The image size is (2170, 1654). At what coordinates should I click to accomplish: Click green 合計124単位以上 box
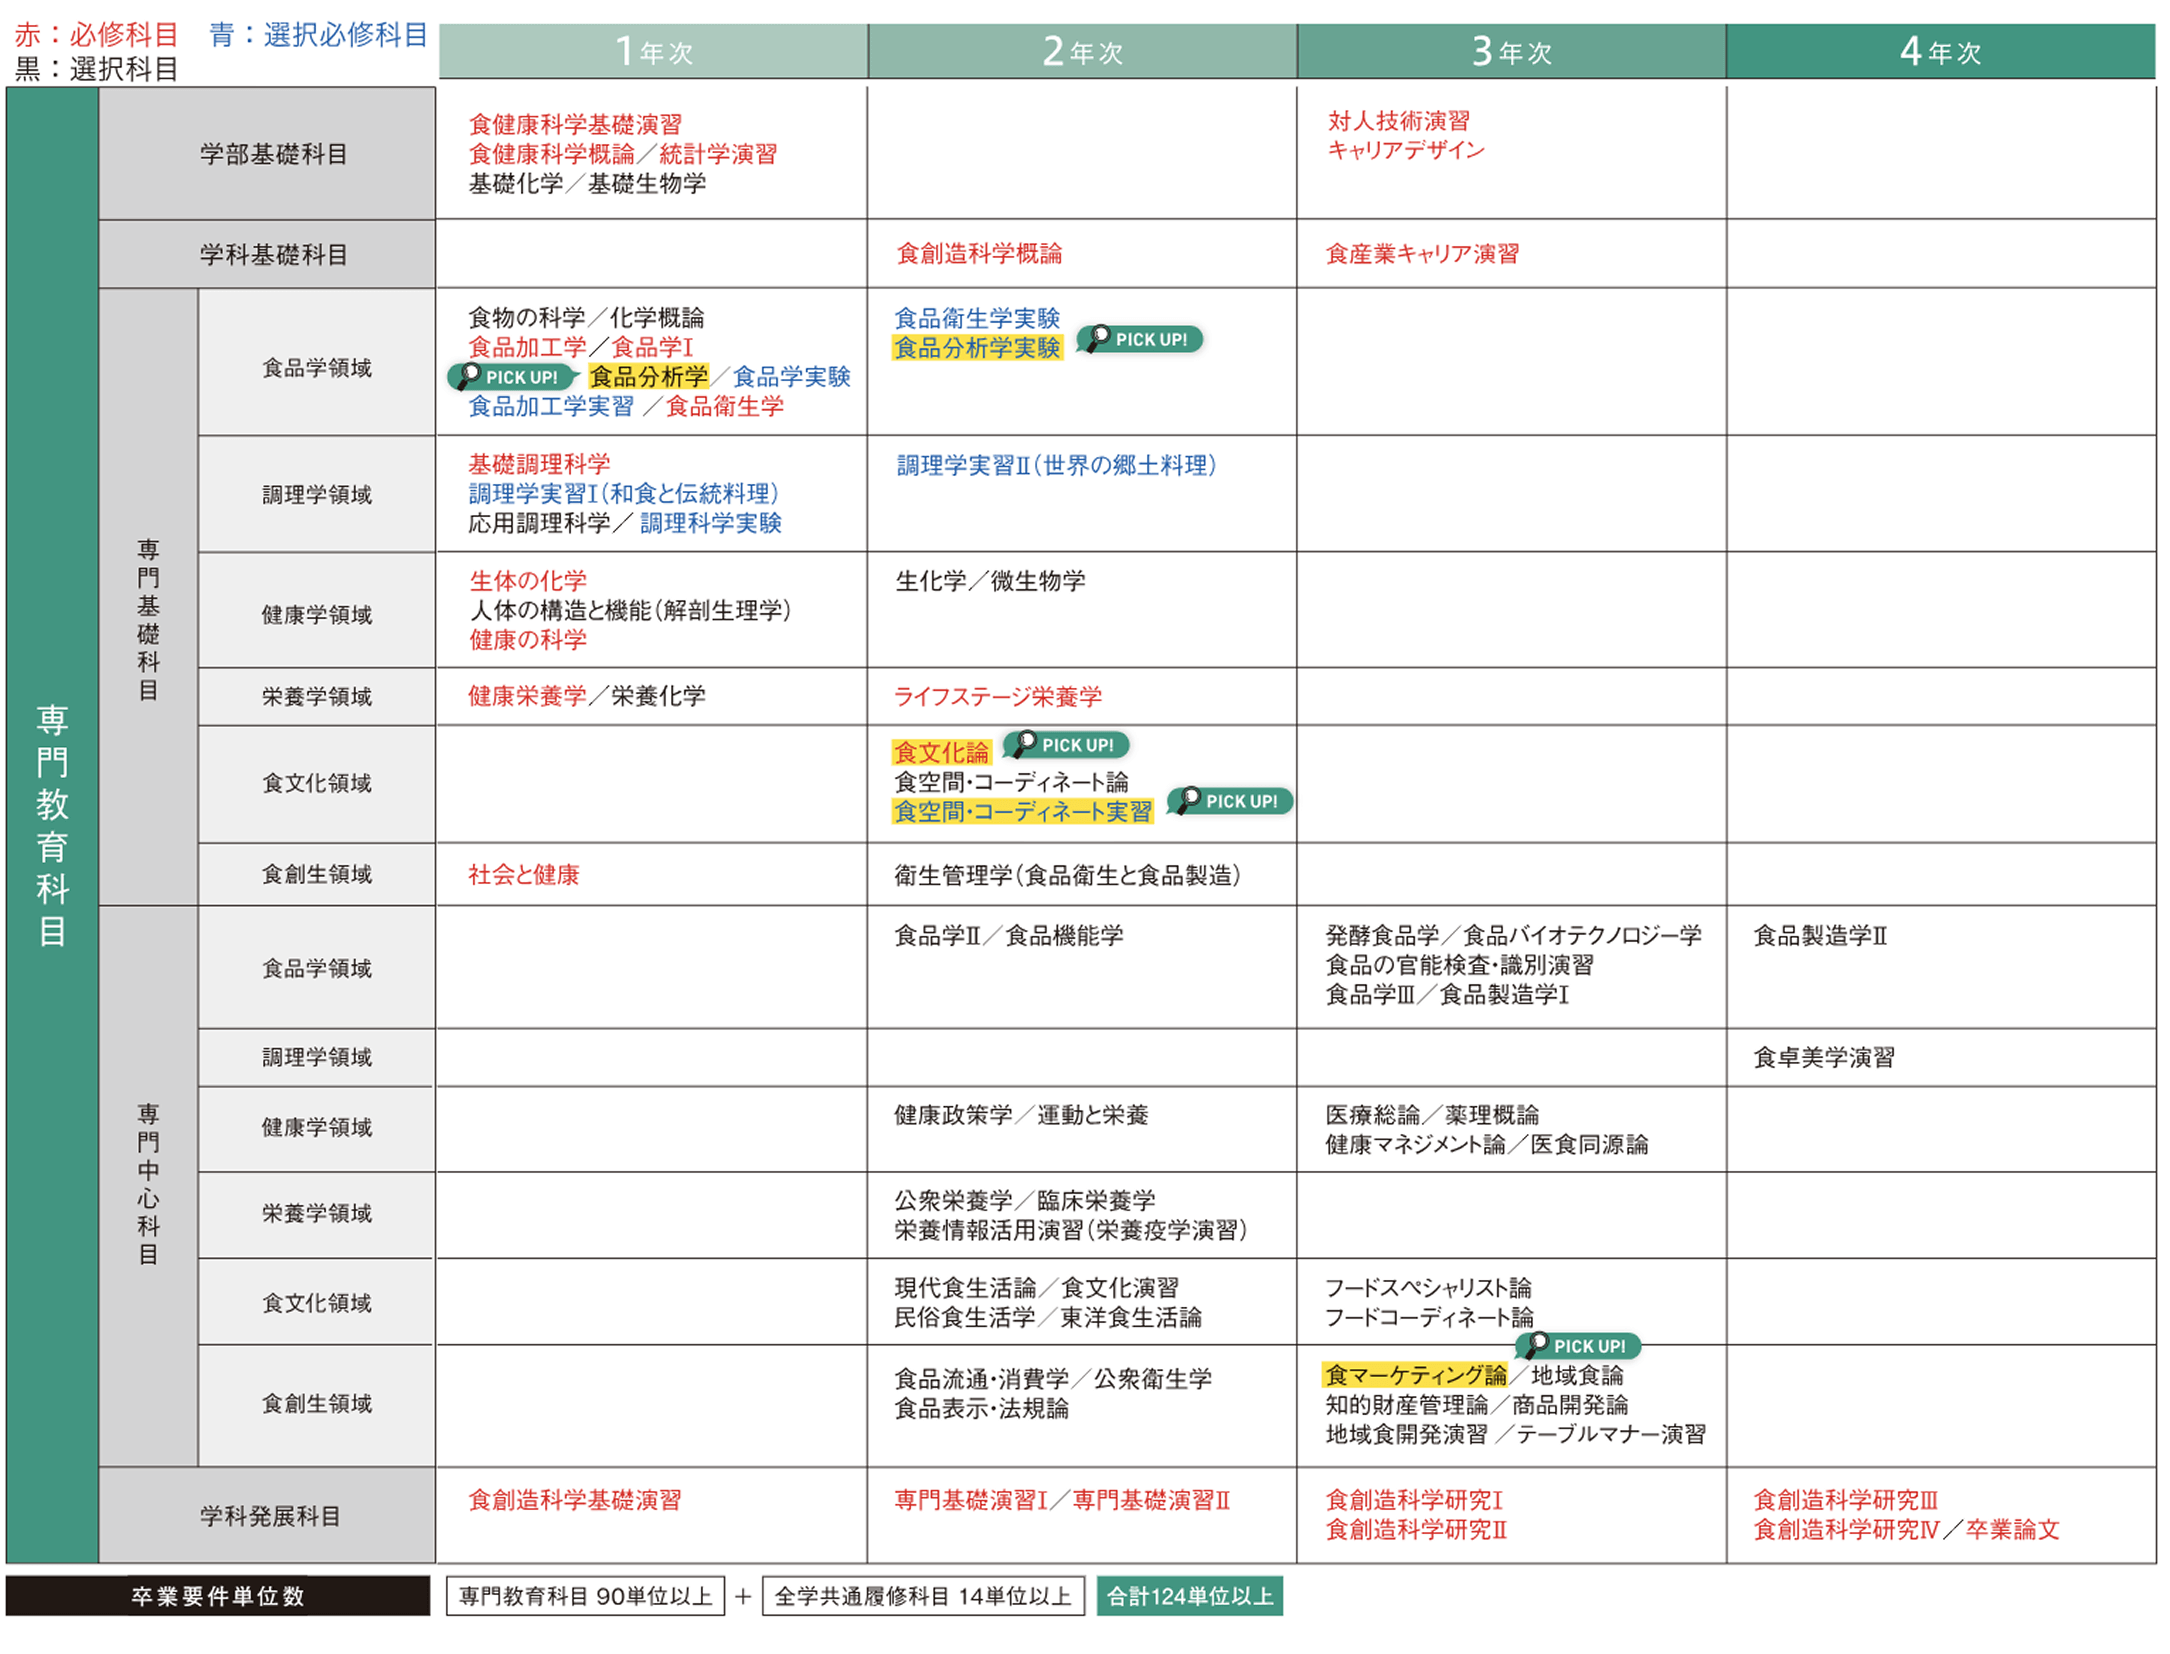click(x=1189, y=1597)
